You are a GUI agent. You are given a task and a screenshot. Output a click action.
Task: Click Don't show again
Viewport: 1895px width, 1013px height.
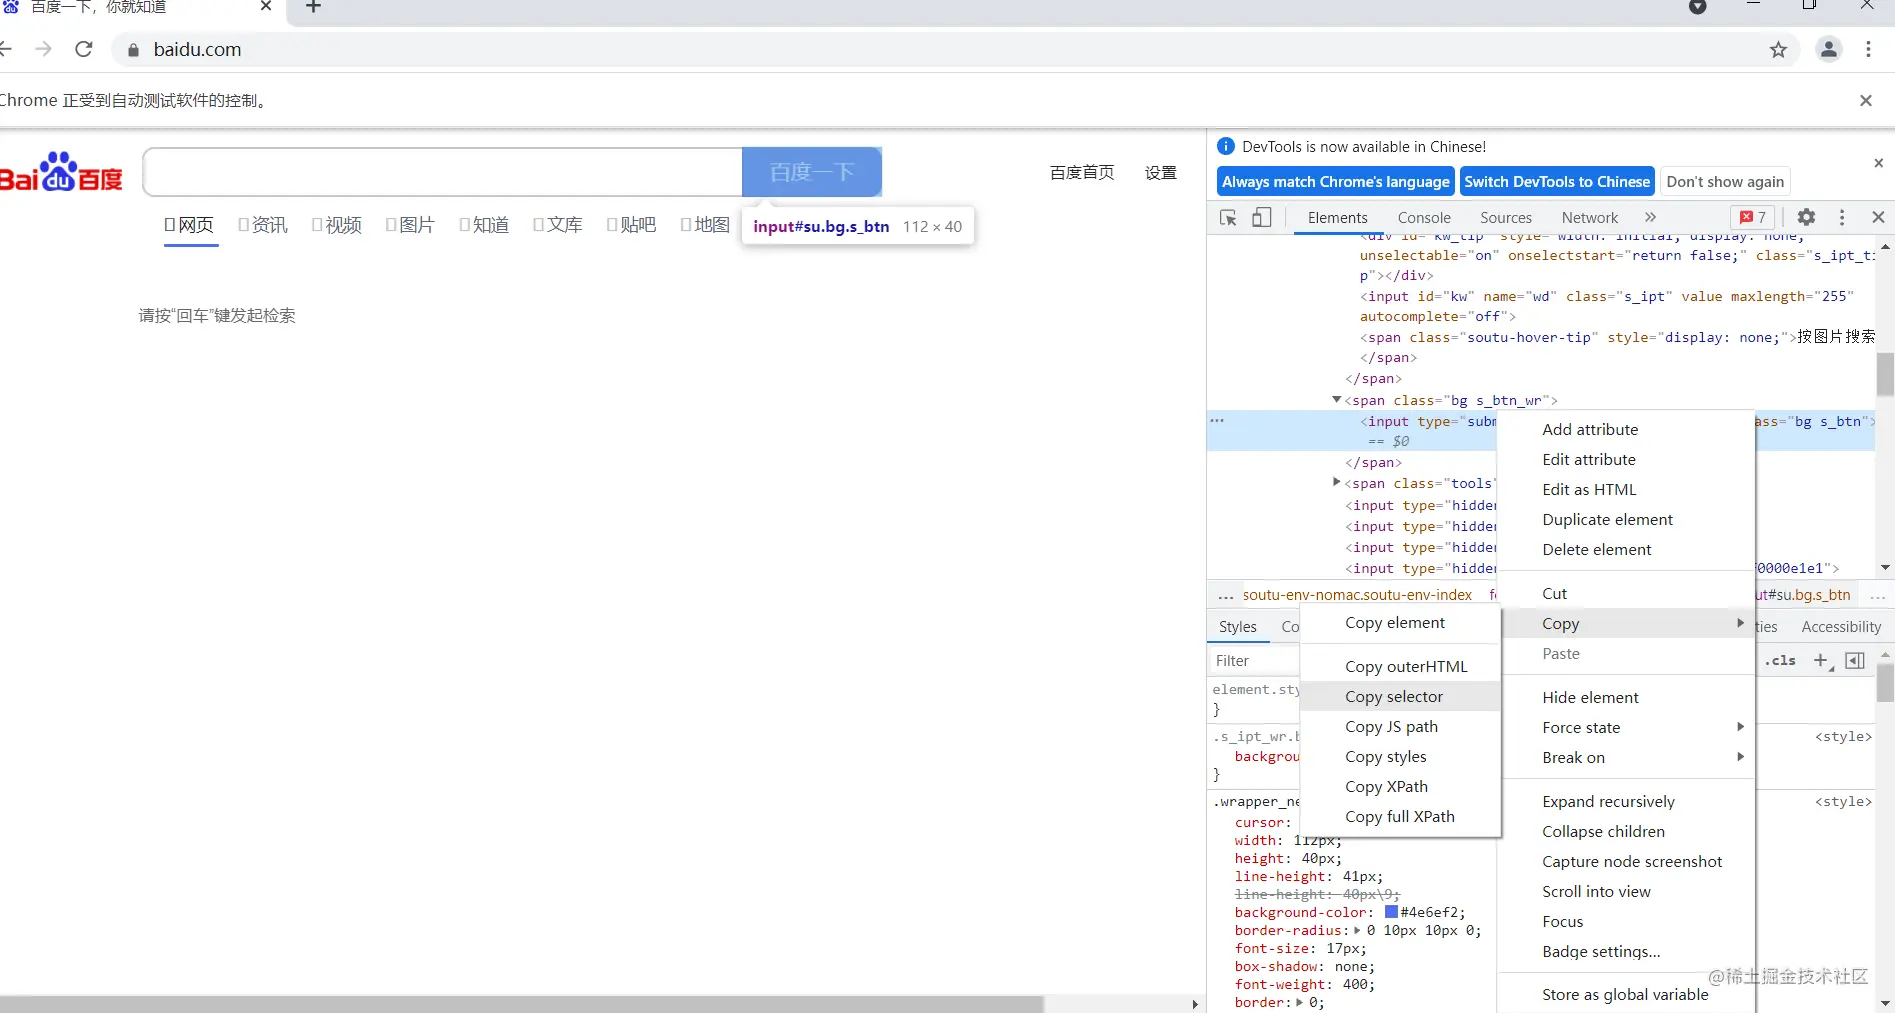1725,181
